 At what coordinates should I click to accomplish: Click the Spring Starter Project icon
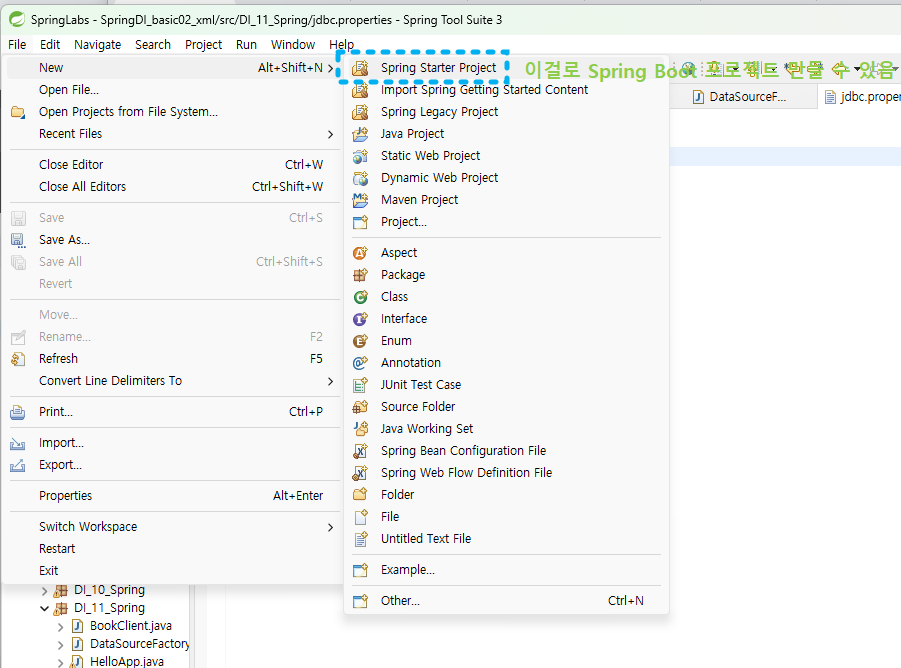360,68
